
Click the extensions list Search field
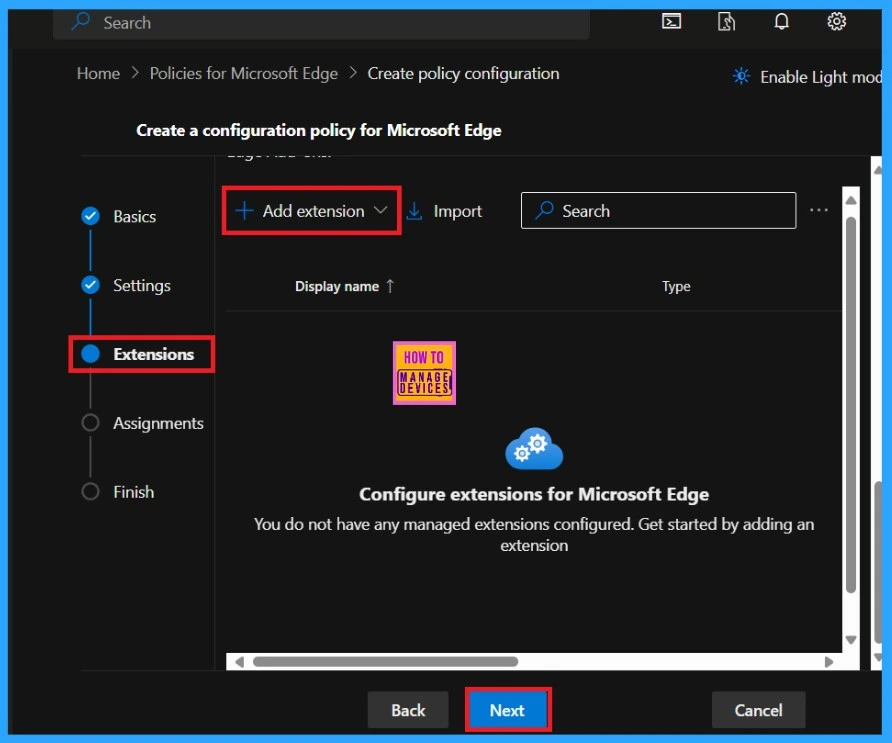point(658,210)
